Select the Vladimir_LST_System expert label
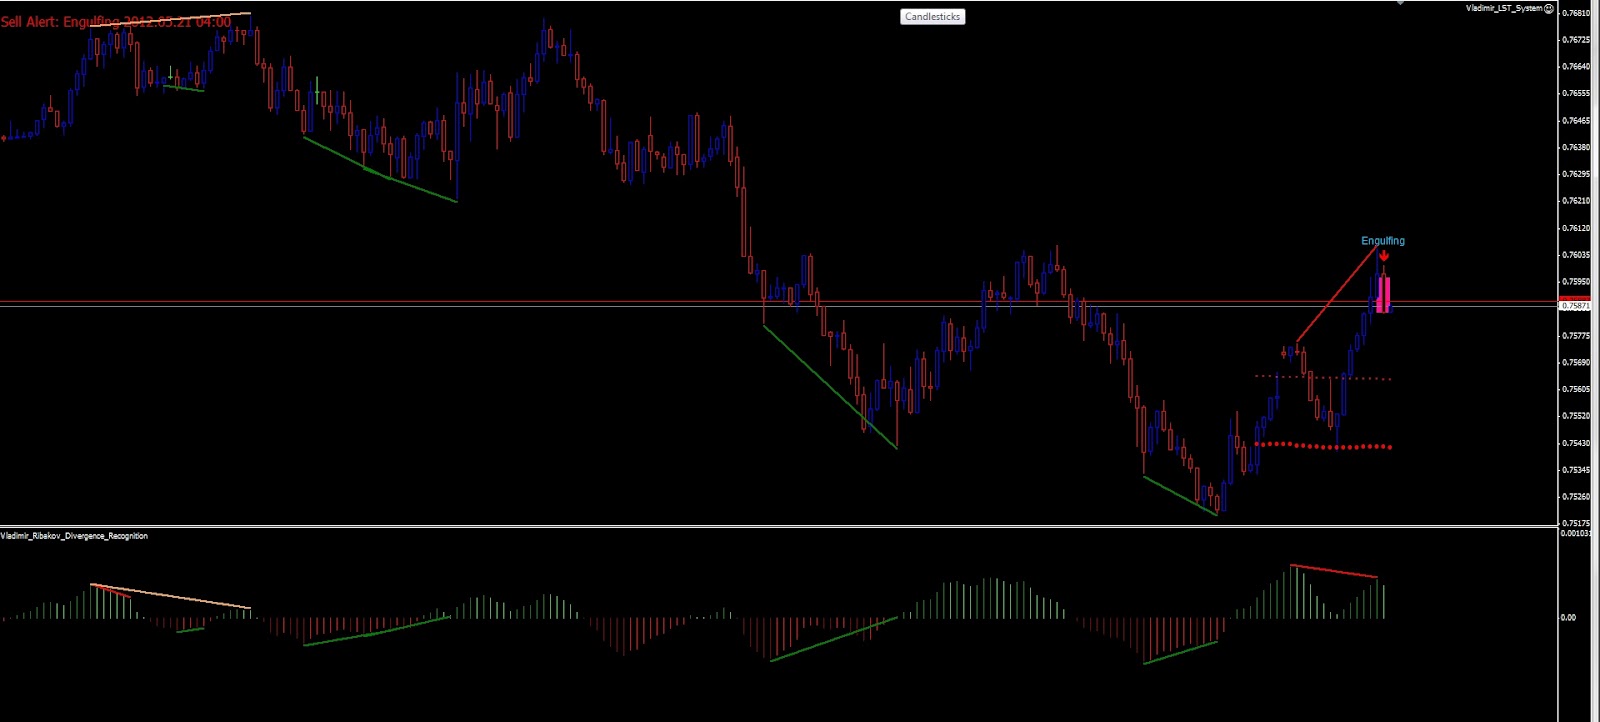Screen dimensions: 1600x722 1504,8
